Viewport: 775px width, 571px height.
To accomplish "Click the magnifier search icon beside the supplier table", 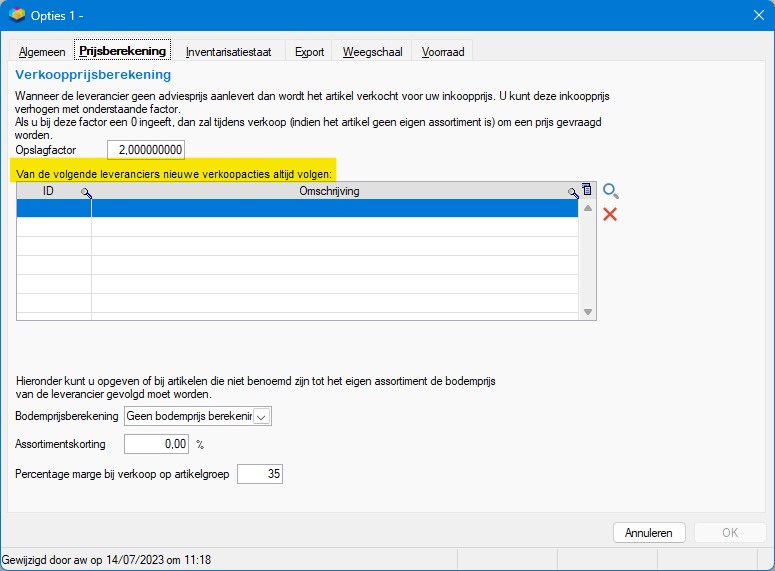I will tap(611, 191).
